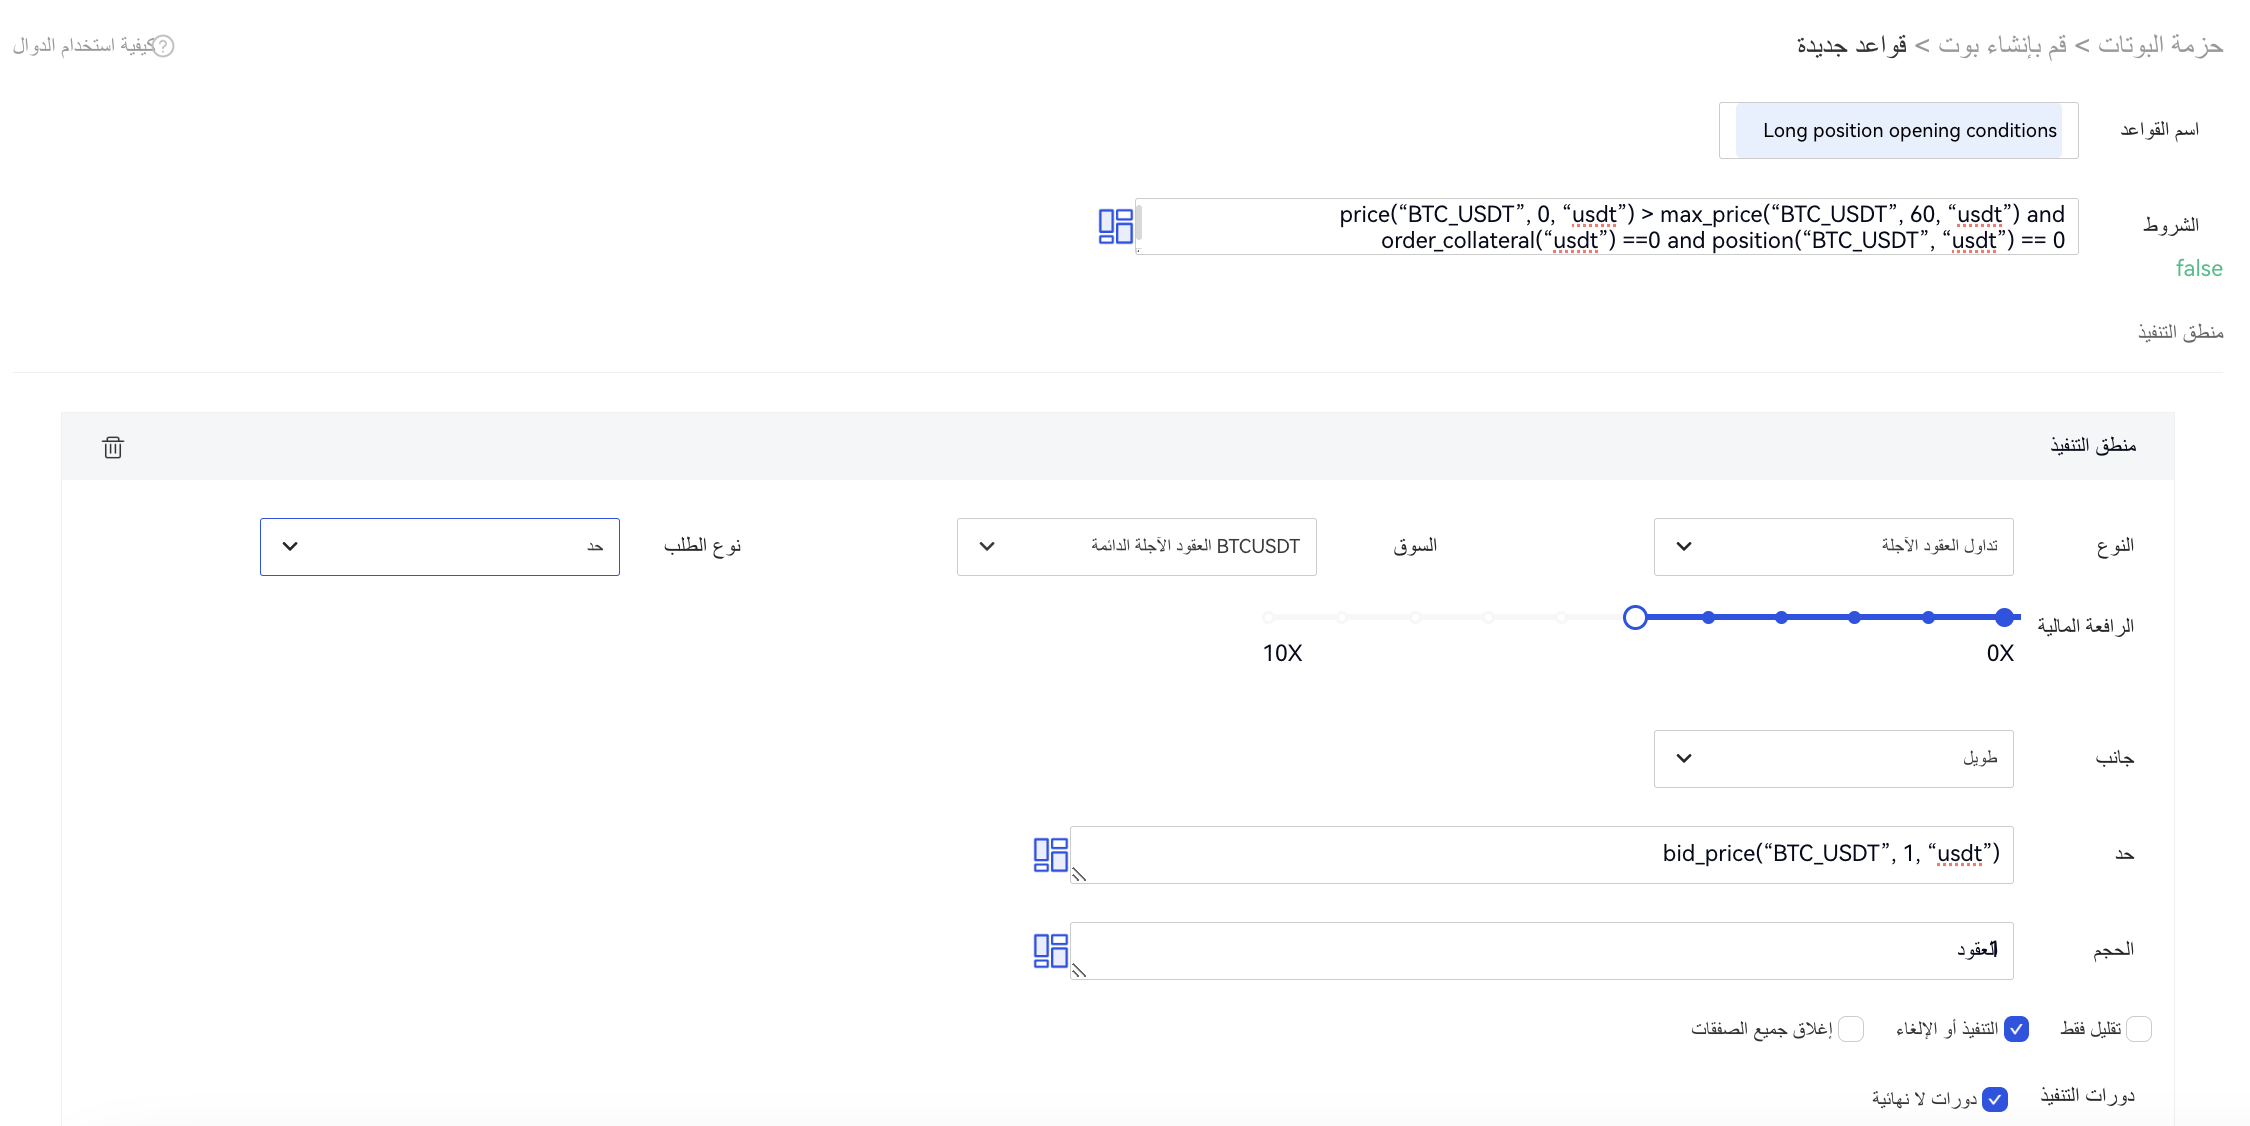The width and height of the screenshot is (2250, 1126).
Task: Click the leverage slider handle
Action: point(1635,618)
